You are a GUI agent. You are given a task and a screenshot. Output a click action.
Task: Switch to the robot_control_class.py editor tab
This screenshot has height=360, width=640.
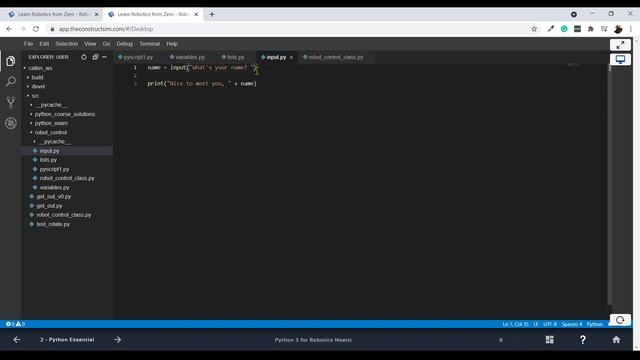coord(336,58)
